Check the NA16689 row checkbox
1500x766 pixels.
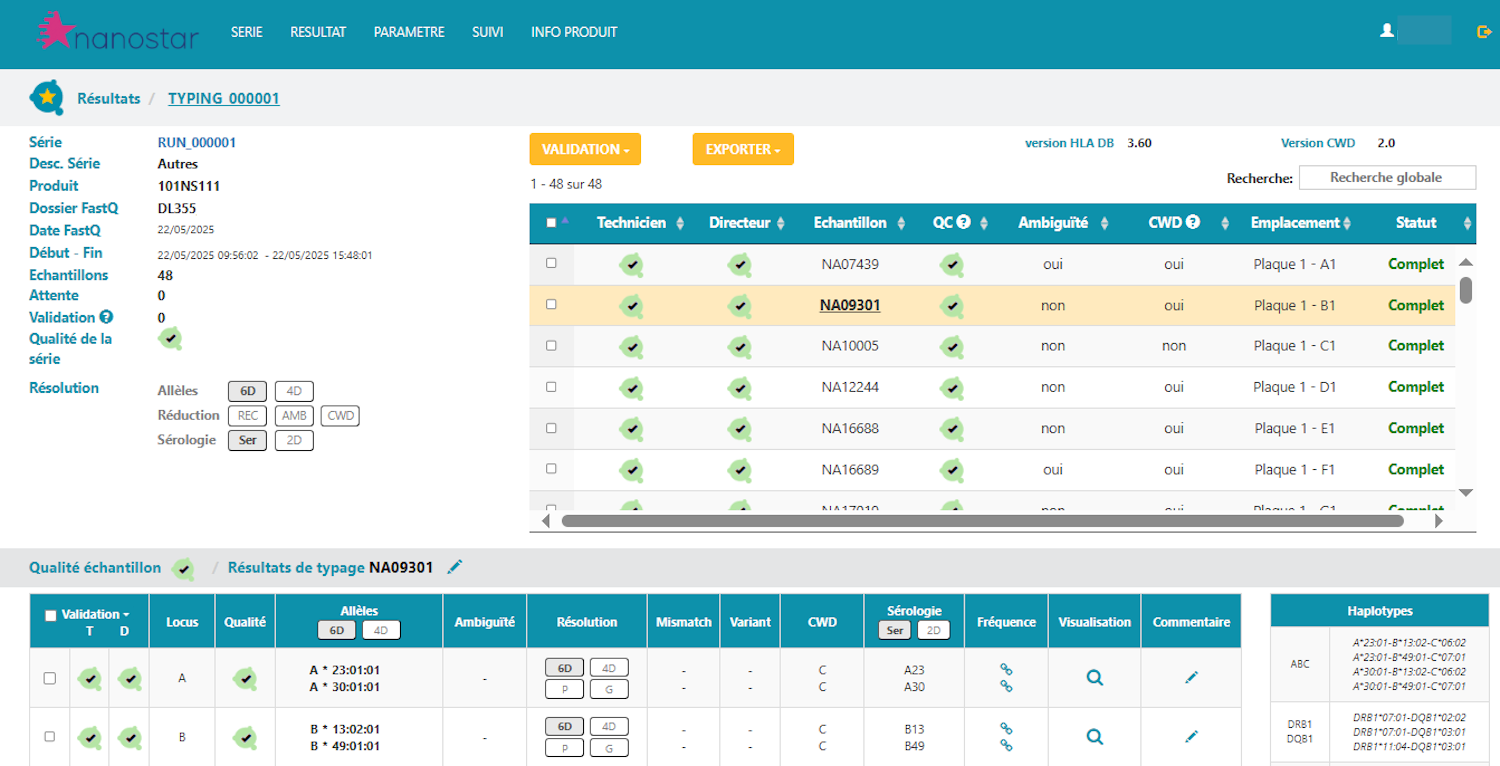[551, 468]
